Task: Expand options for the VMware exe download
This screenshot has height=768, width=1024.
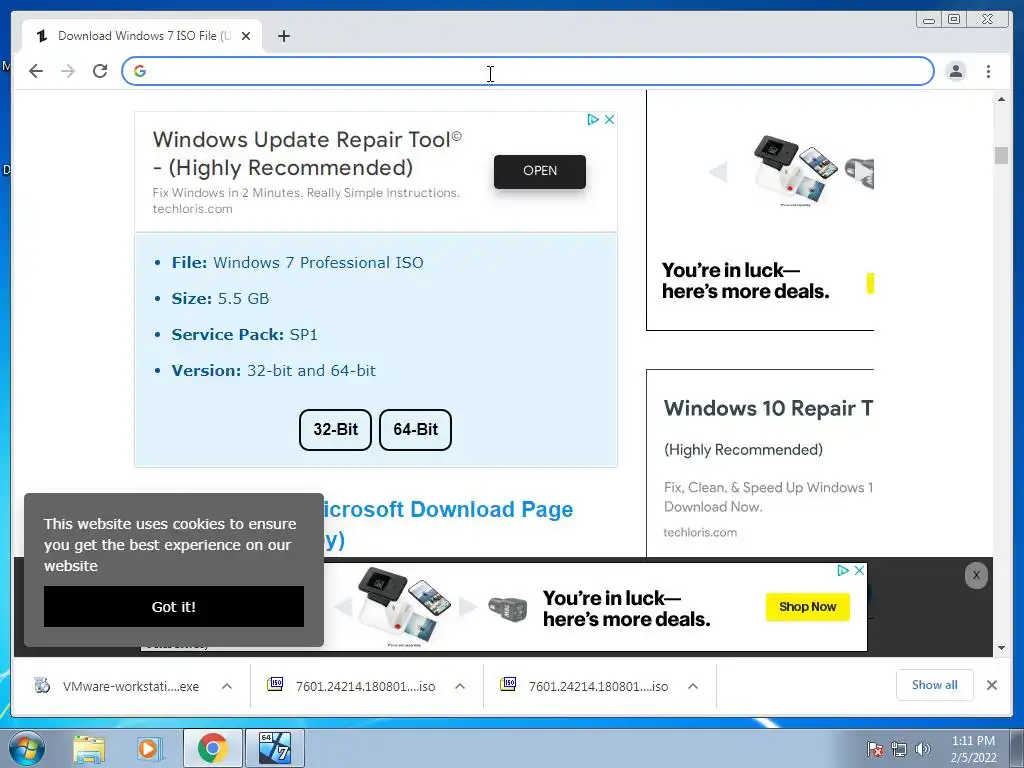Action: [x=227, y=686]
